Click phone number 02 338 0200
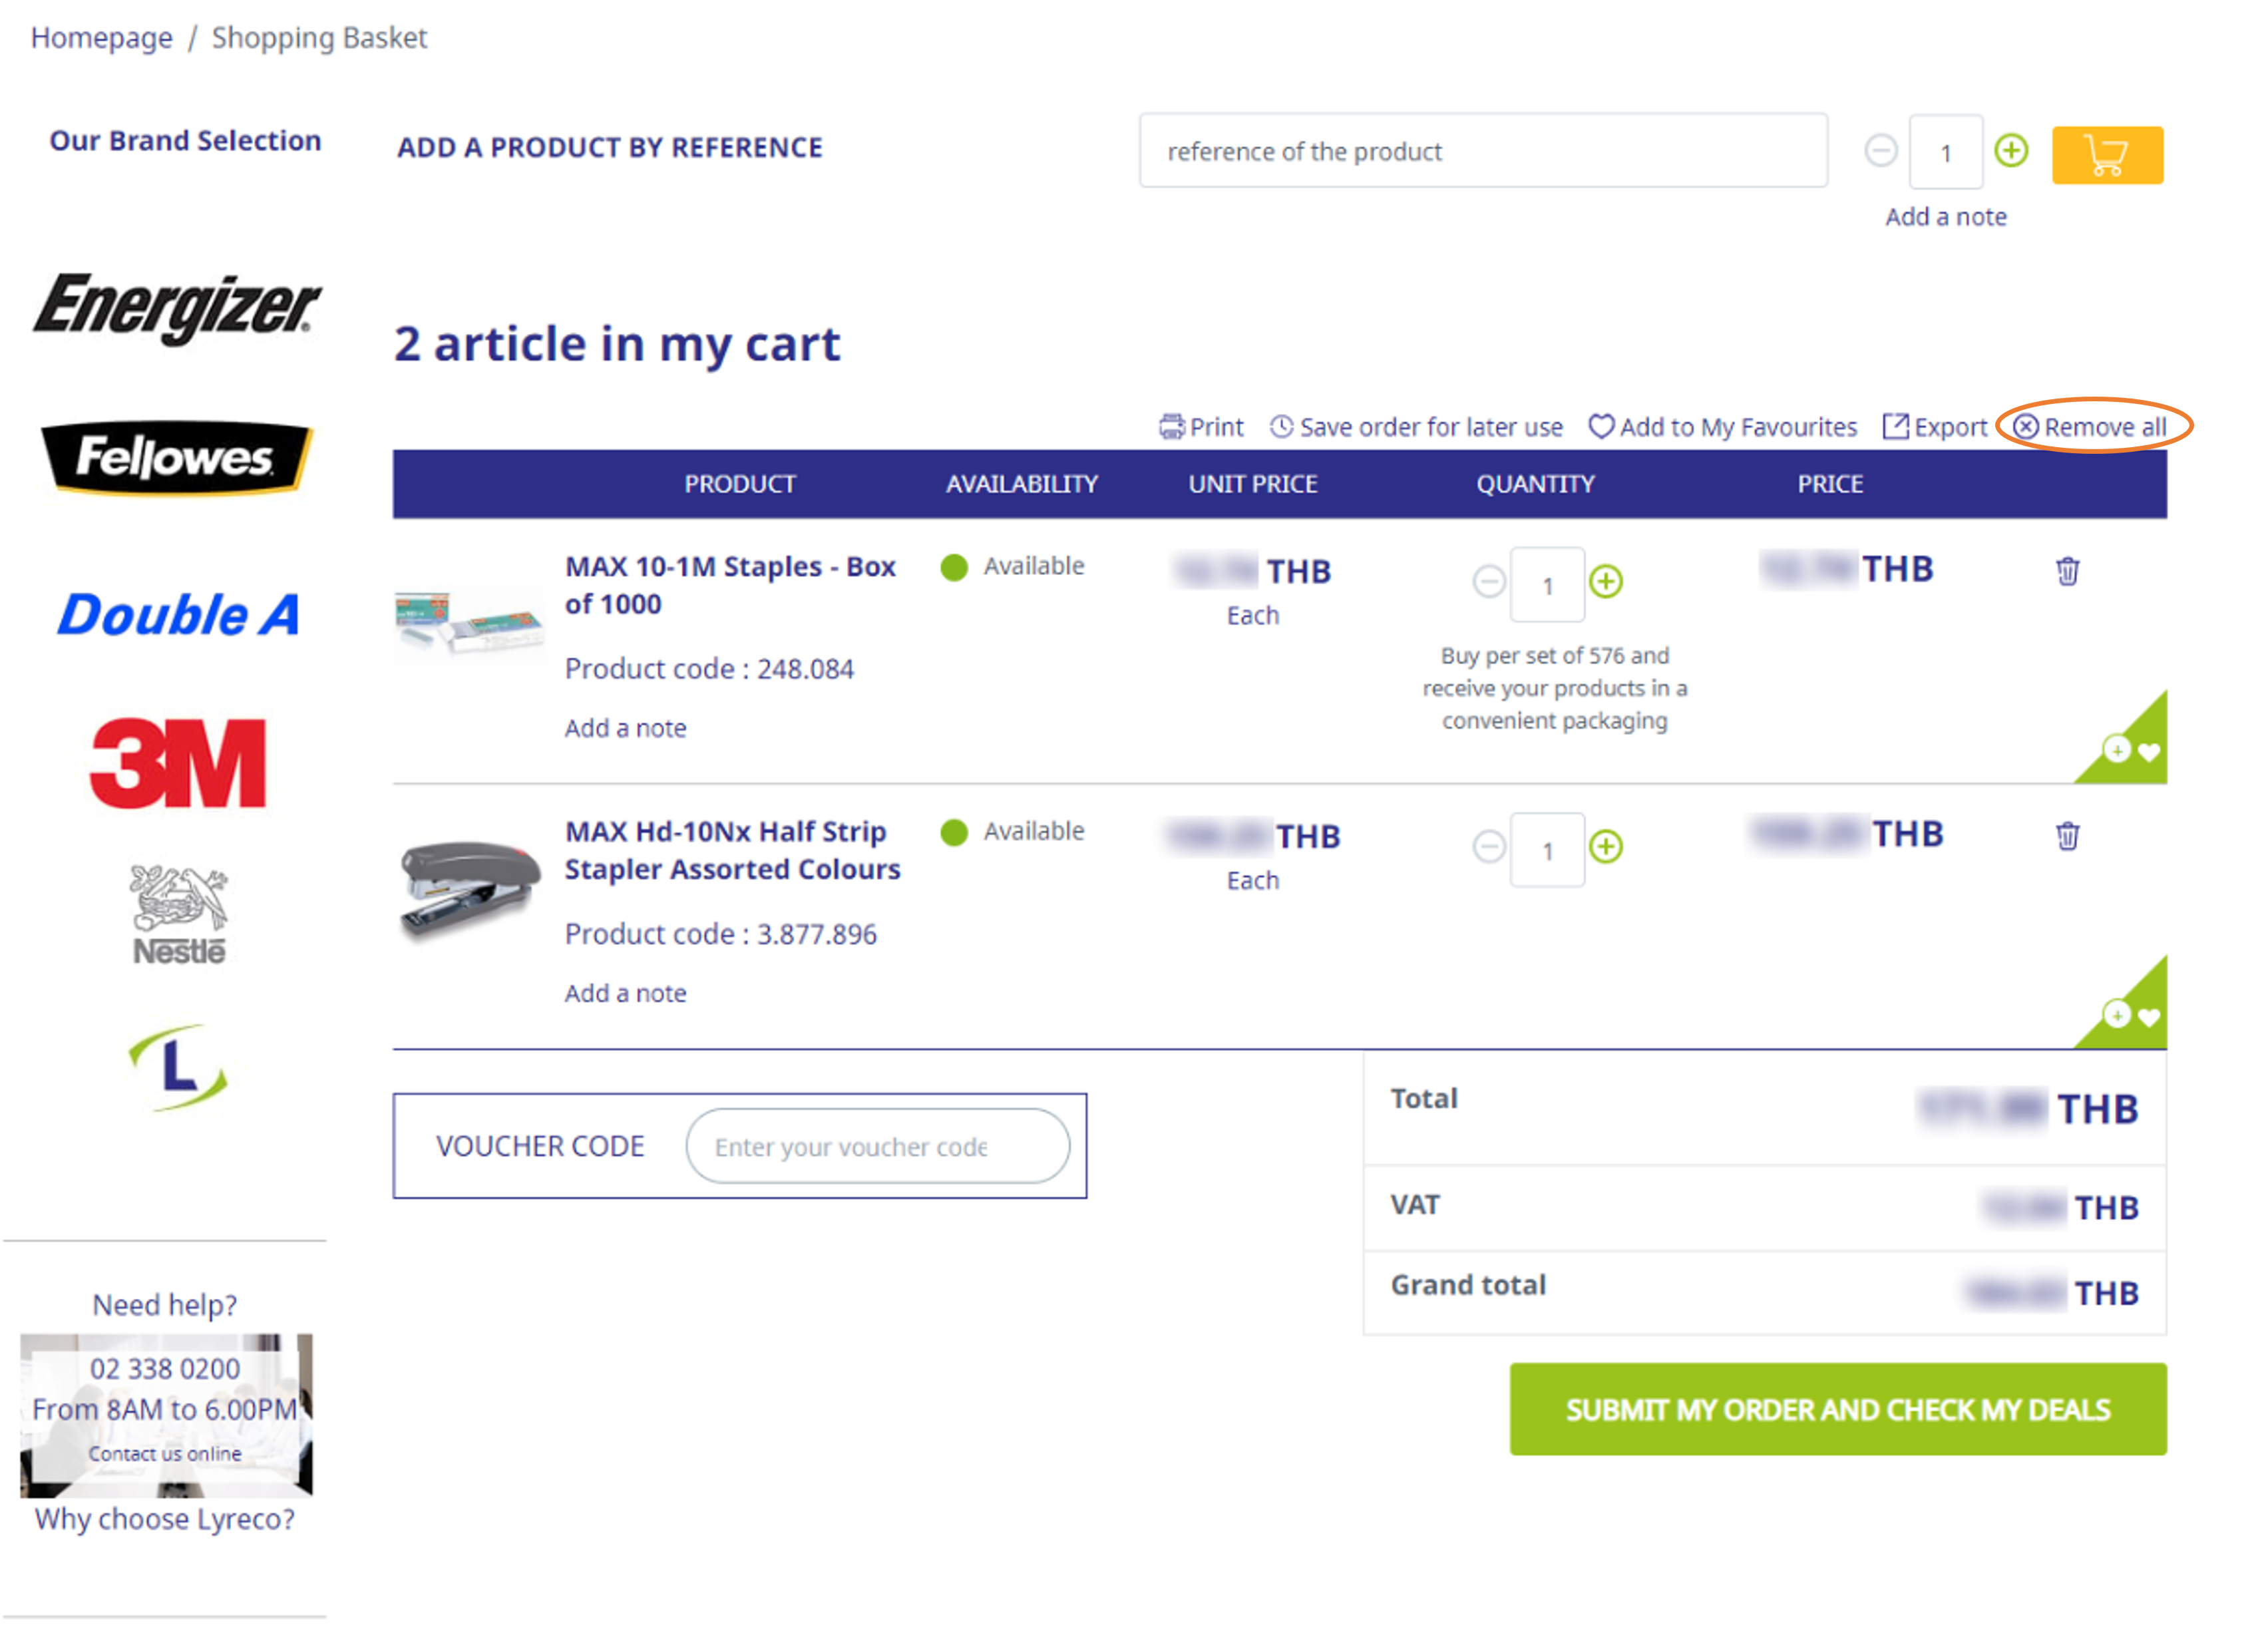 [x=165, y=1368]
